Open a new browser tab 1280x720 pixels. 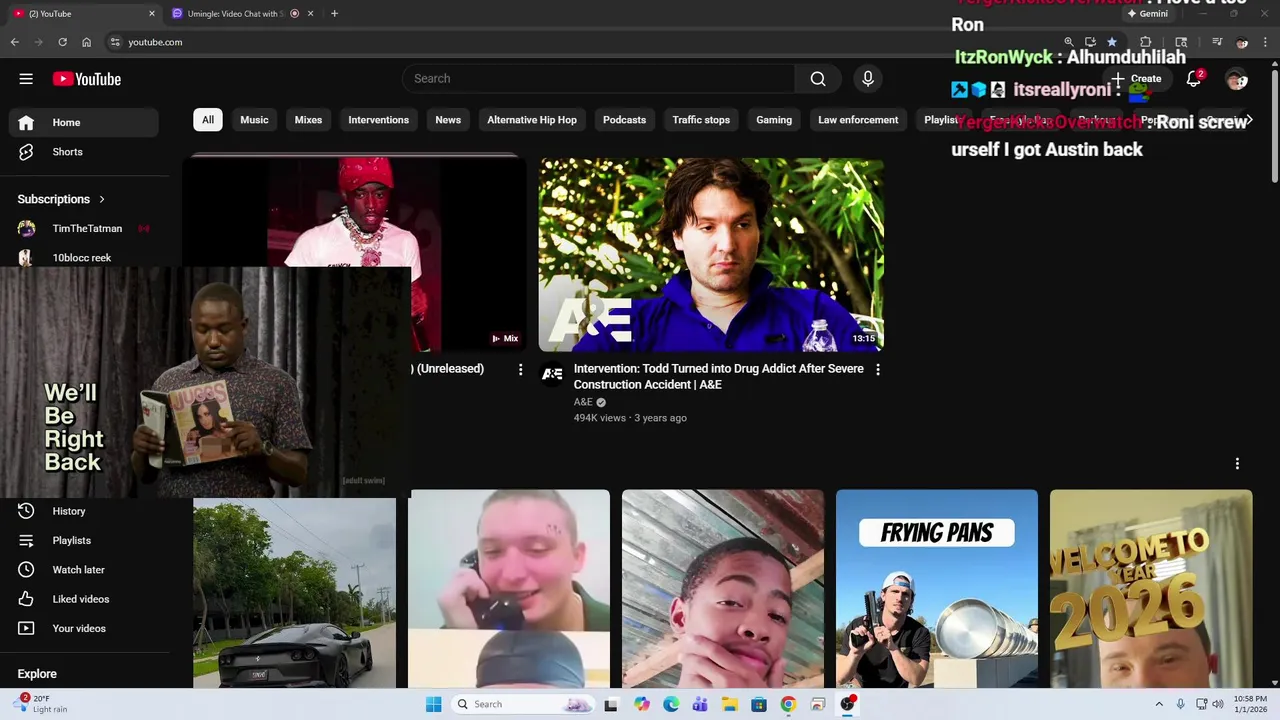click(x=334, y=14)
